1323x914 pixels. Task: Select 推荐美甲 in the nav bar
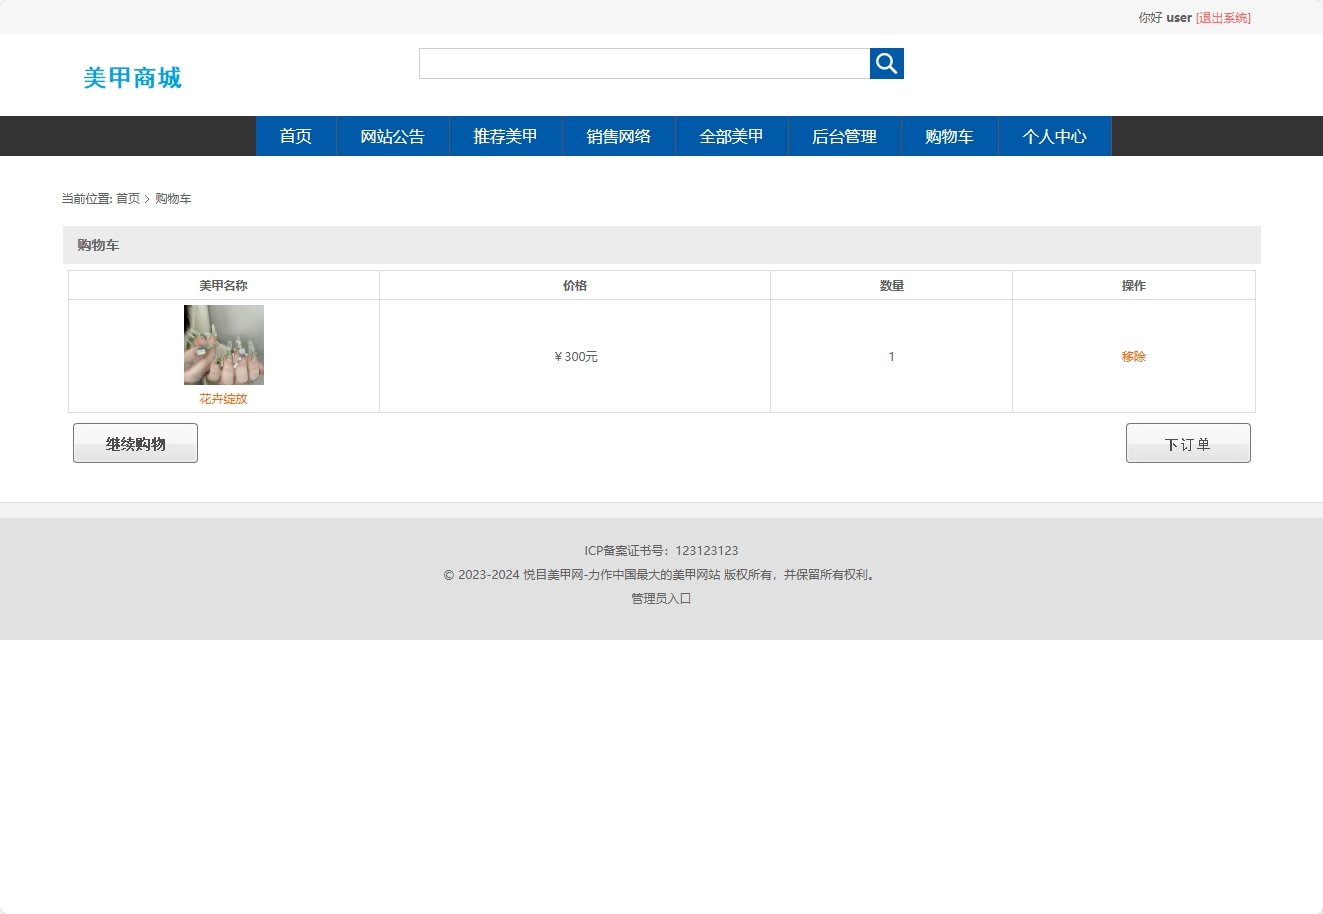click(506, 136)
